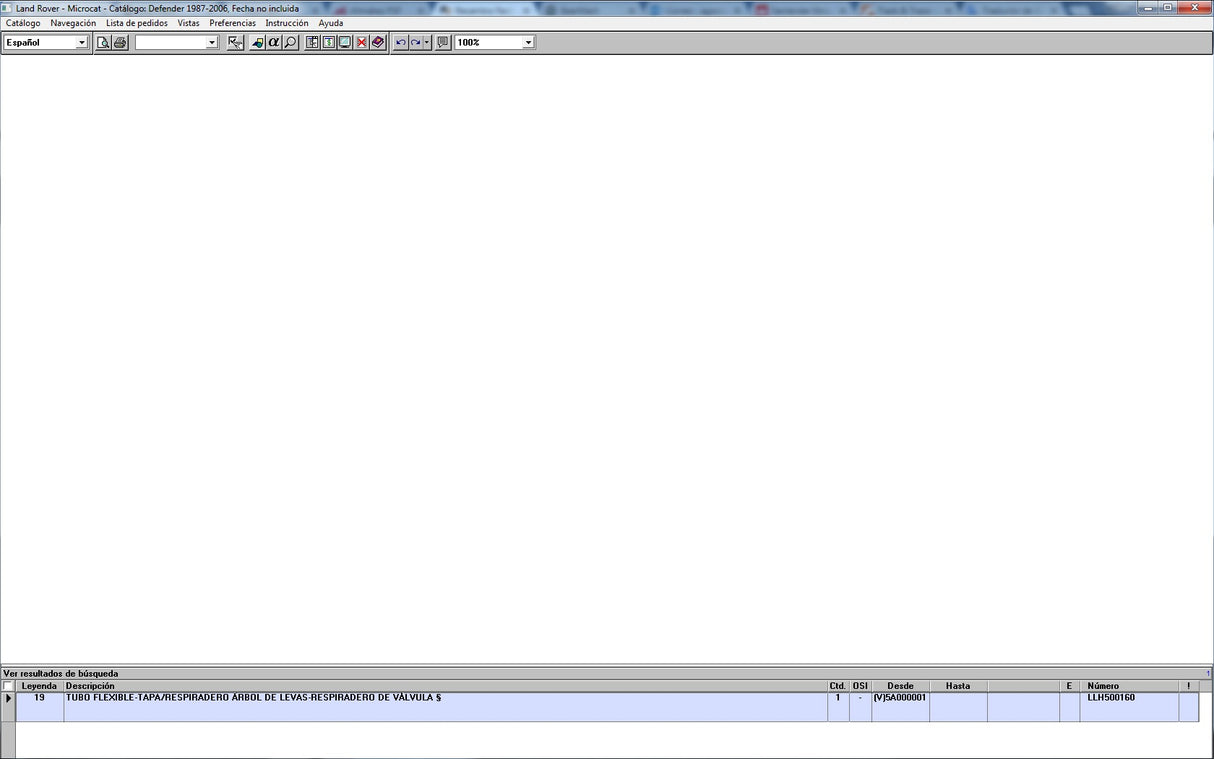Click the redo arrow icon
Screen dimensions: 1214x759
pyautogui.click(x=415, y=43)
